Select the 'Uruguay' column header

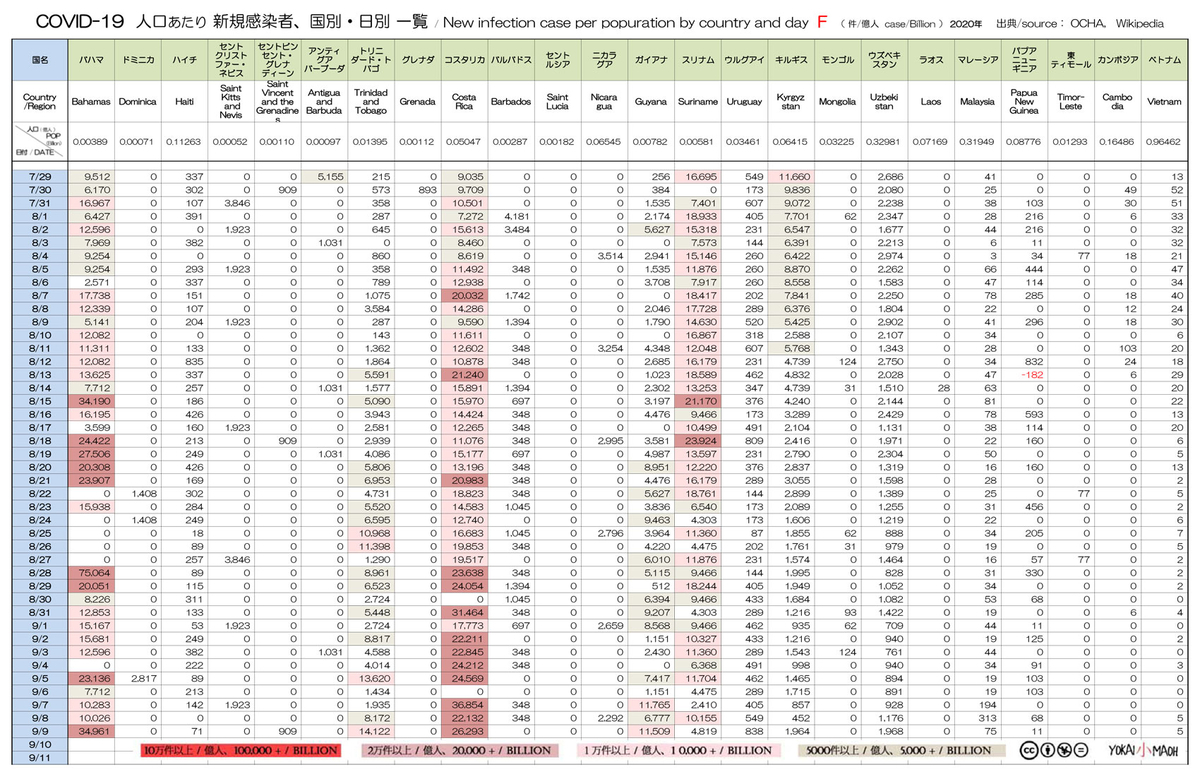point(744,101)
